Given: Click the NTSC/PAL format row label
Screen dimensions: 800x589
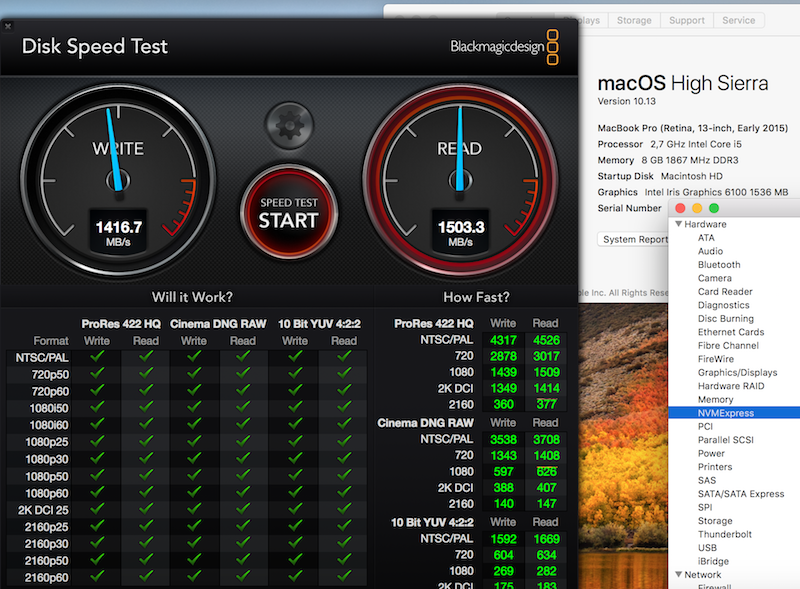Looking at the screenshot, I should pyautogui.click(x=42, y=357).
